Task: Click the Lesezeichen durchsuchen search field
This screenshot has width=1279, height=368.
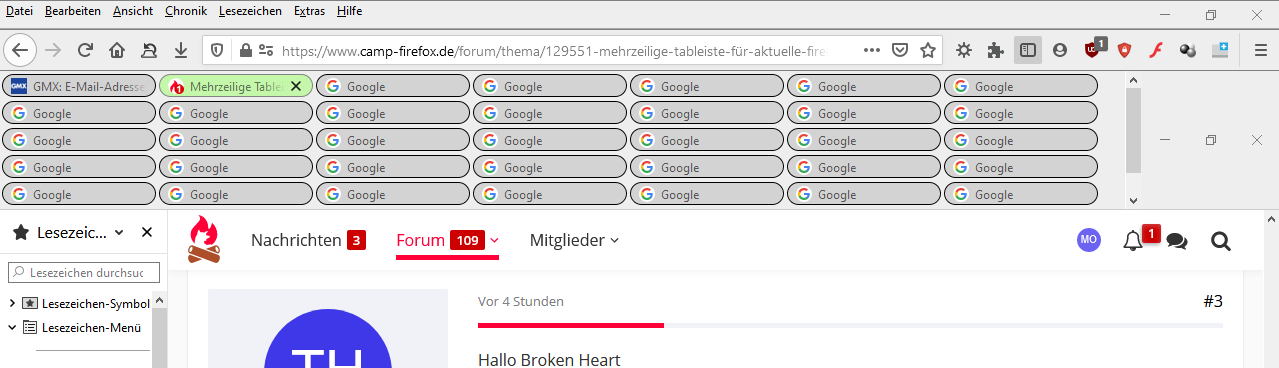Action: (x=77, y=272)
